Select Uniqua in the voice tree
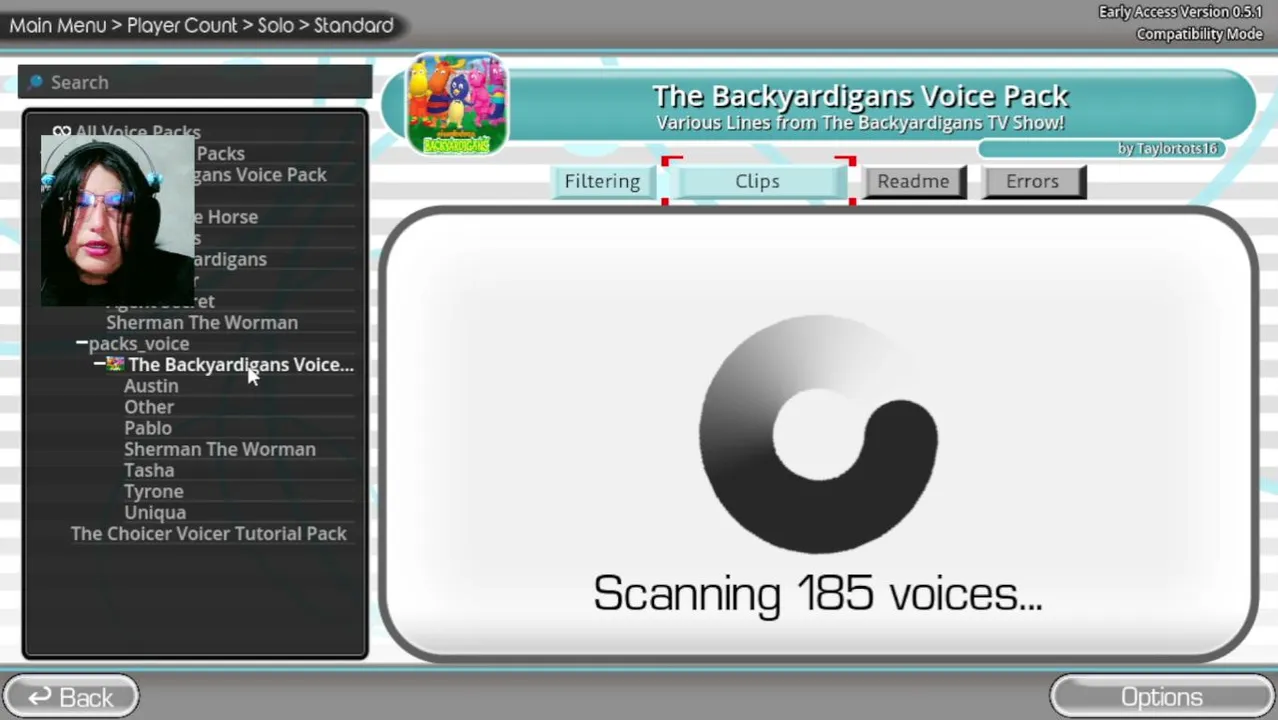The image size is (1278, 720). tap(155, 512)
